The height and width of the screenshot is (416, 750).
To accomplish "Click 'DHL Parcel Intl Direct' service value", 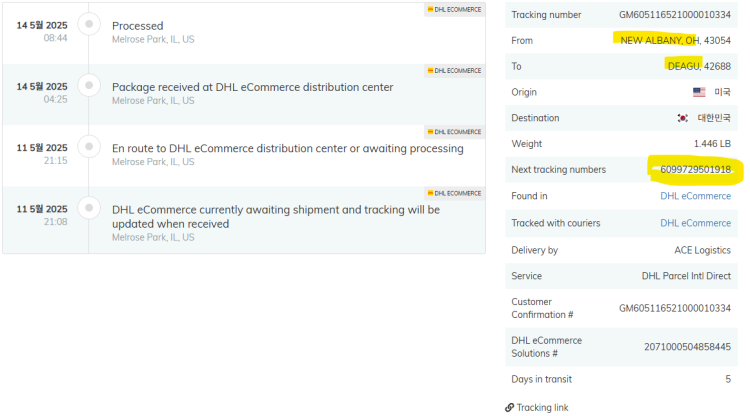I will [686, 276].
